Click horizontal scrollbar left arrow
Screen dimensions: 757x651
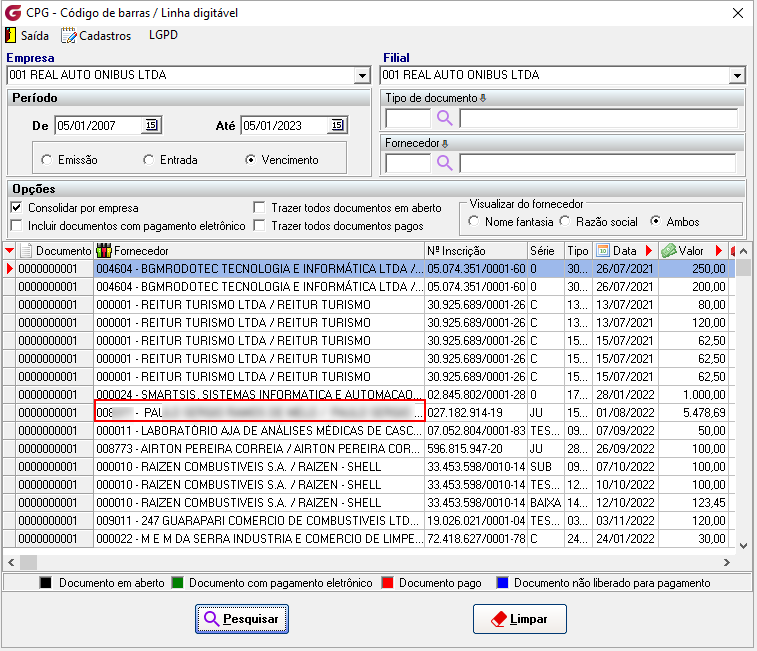[11, 562]
